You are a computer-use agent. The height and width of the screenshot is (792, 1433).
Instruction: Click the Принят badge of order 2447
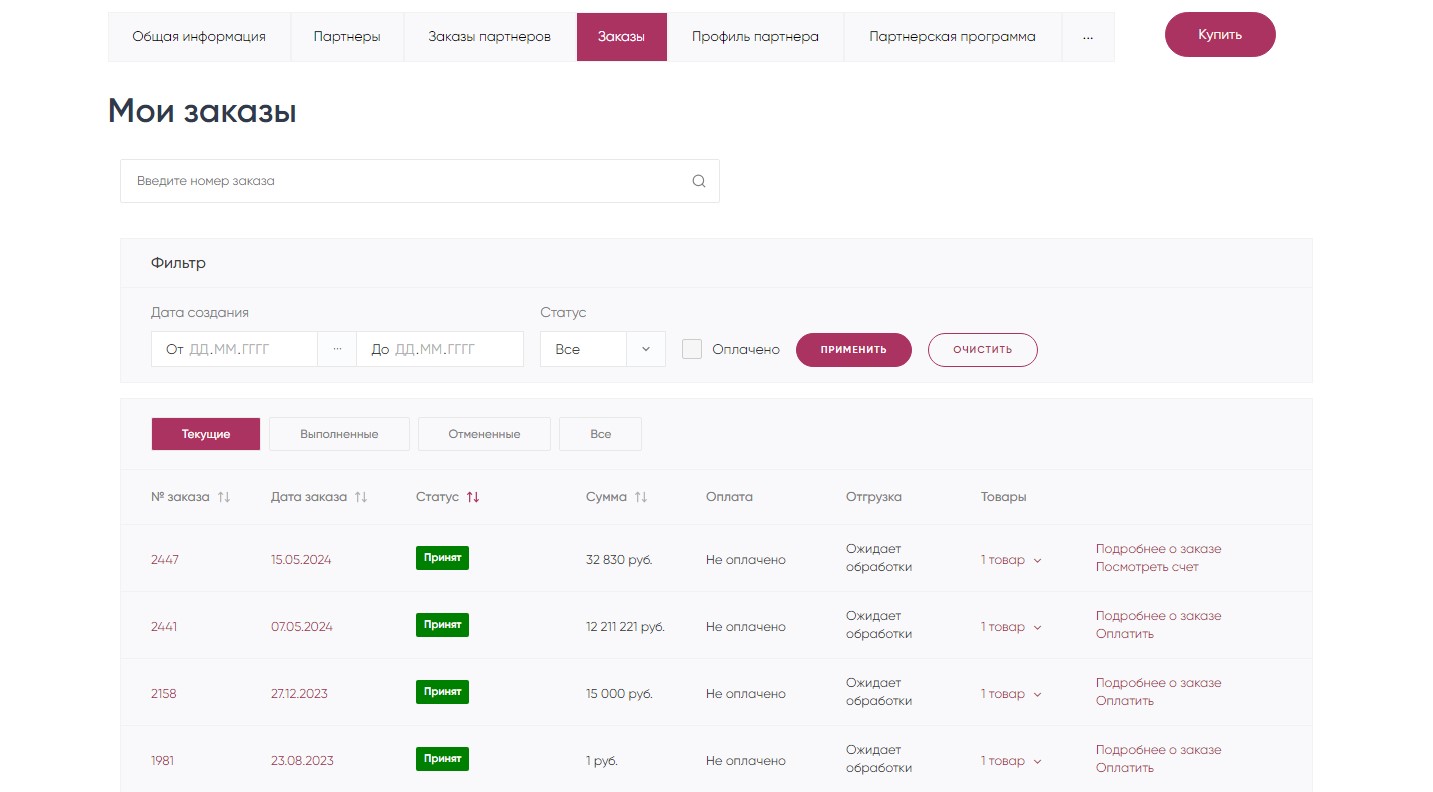pos(442,558)
